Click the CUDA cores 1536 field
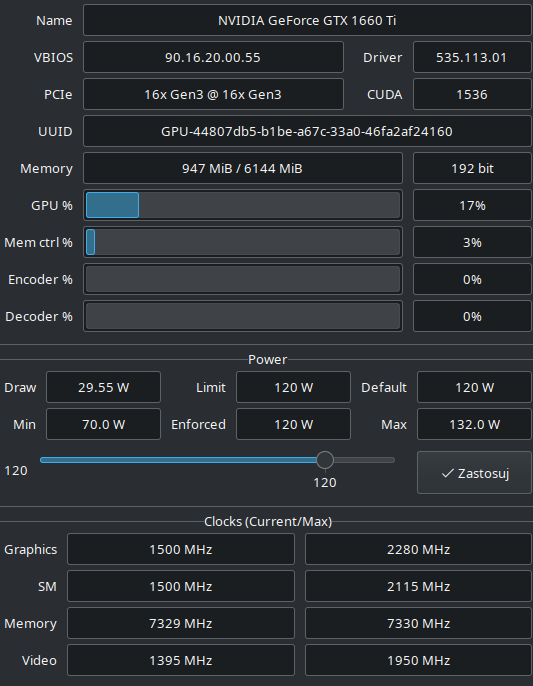 pos(472,94)
